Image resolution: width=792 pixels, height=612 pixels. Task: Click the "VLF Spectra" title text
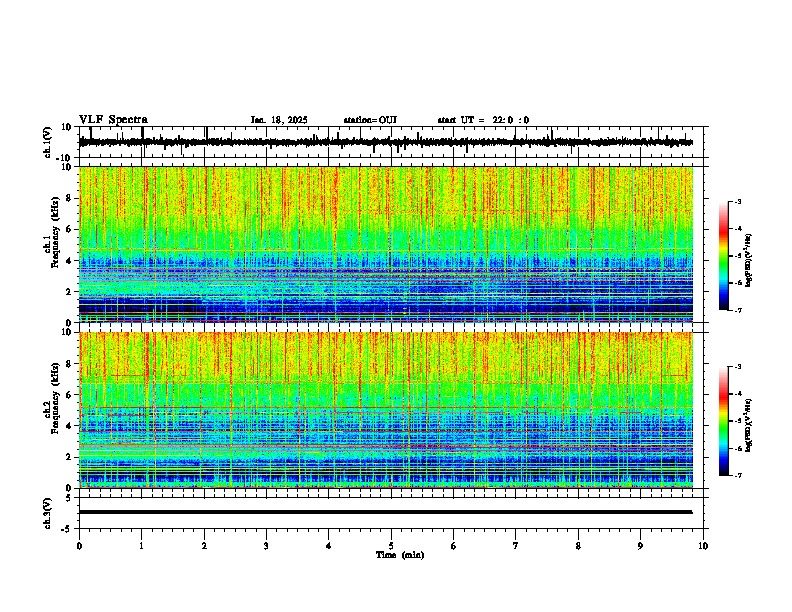pos(113,120)
